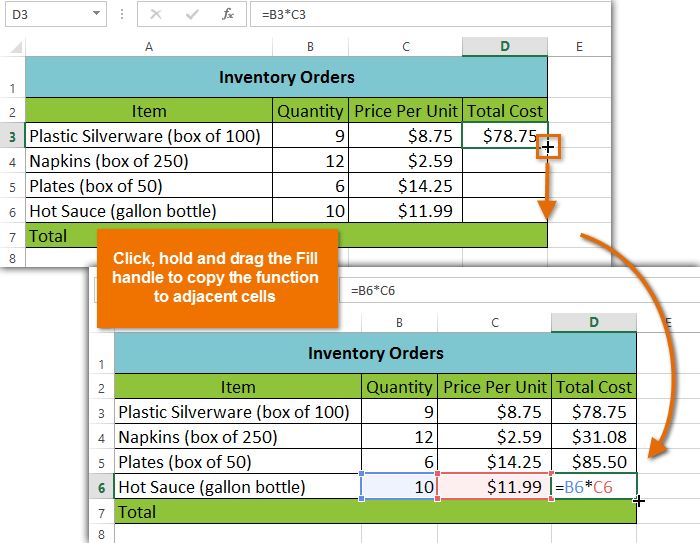The width and height of the screenshot is (700, 543).
Task: Click the Inventory Orders title cell in top sheet
Action: [x=287, y=77]
